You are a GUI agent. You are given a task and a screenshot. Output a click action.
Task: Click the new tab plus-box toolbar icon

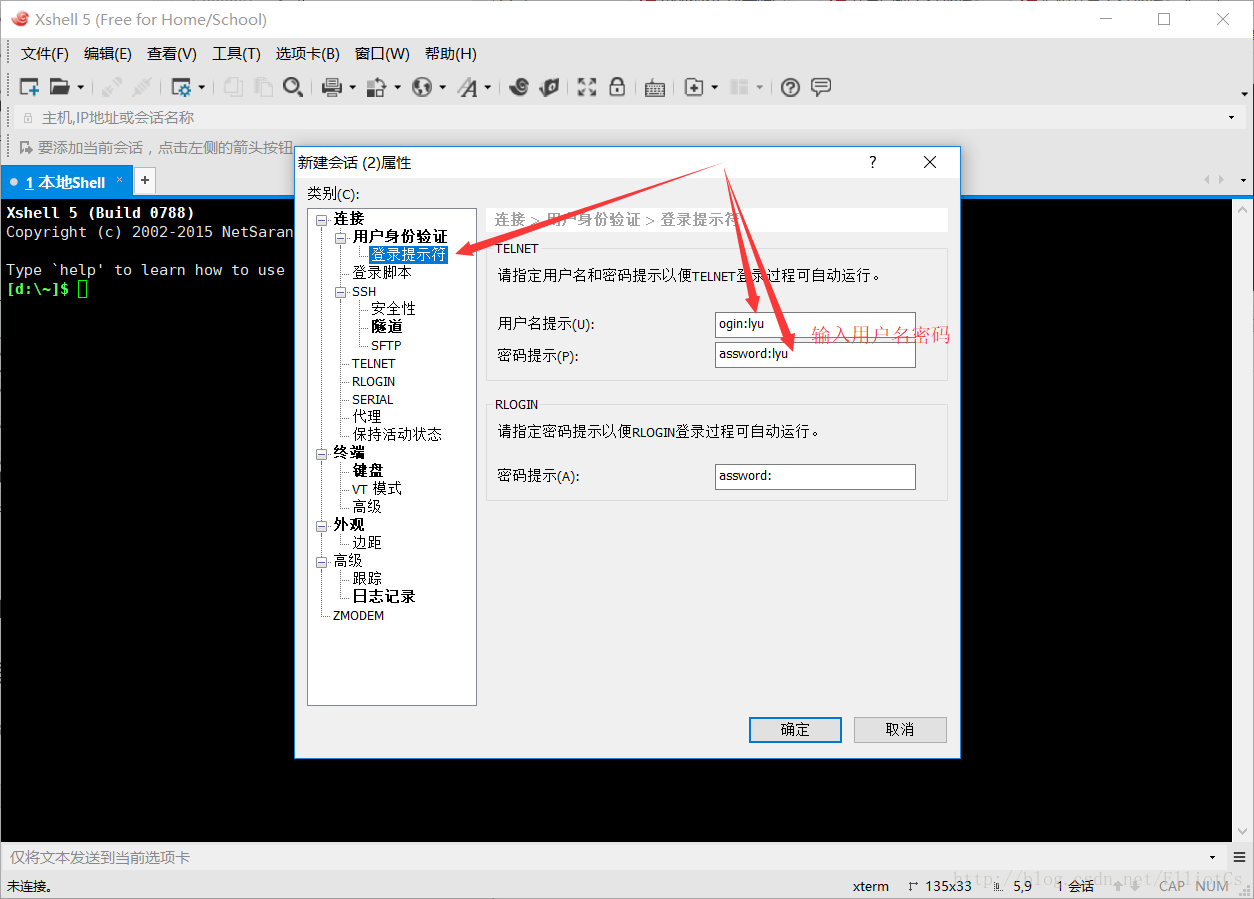[694, 87]
